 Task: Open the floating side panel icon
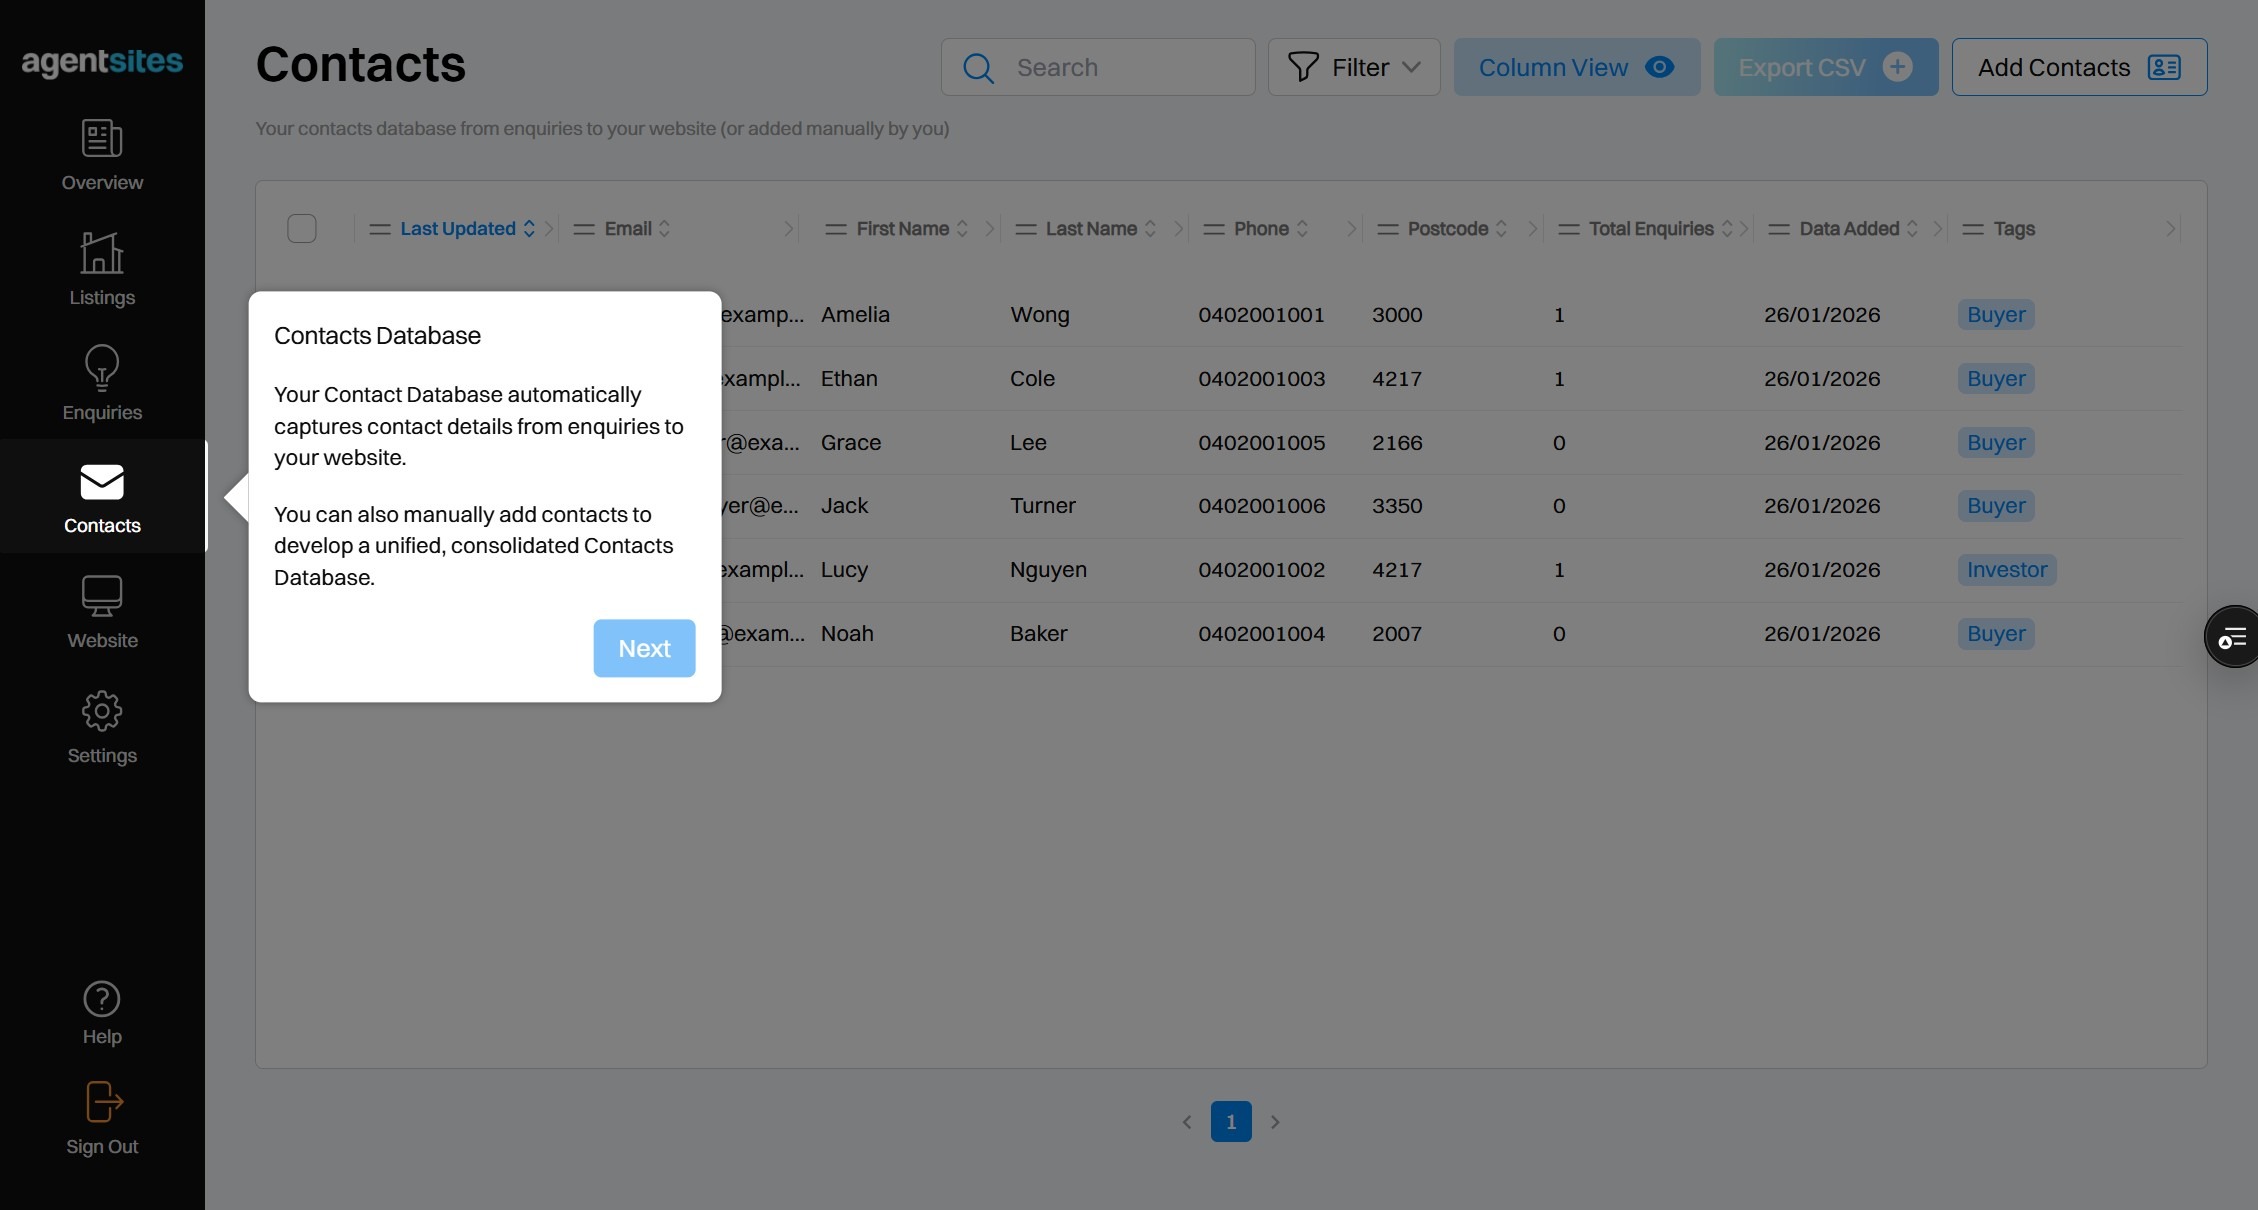click(x=2232, y=637)
